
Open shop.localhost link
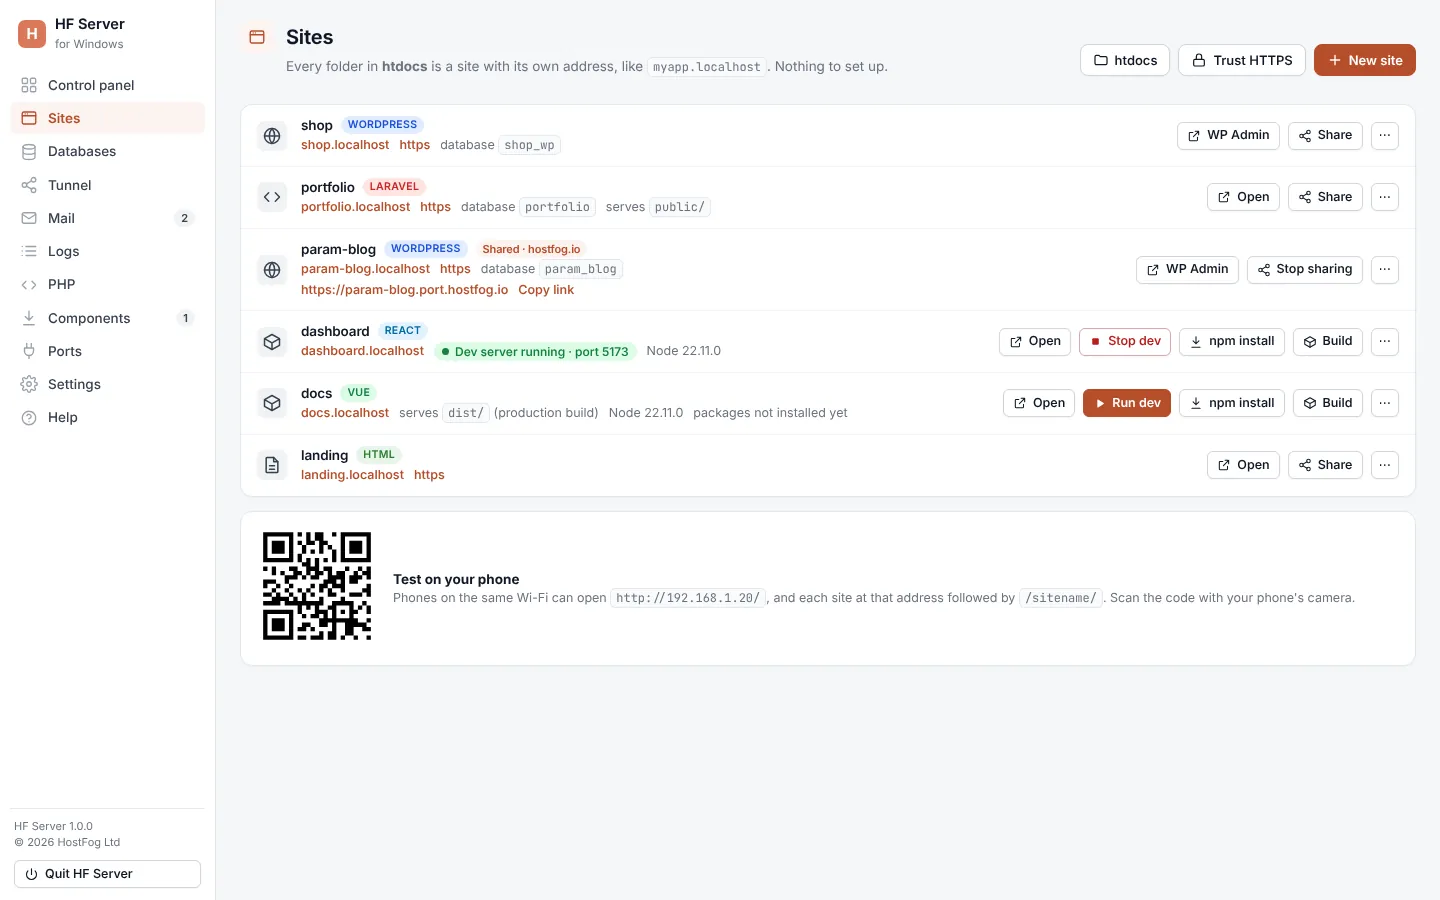(x=345, y=145)
